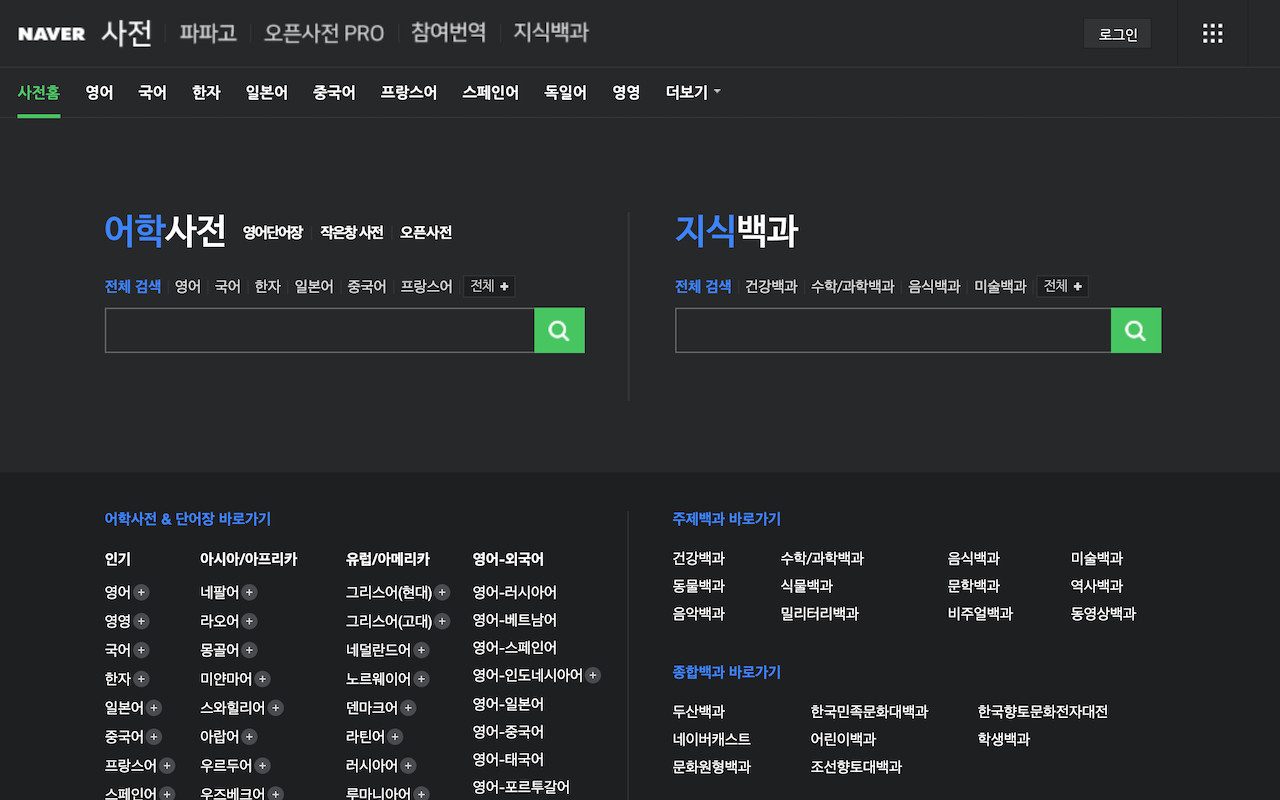
Task: Click the plus icon next to 스와힐리어
Action: (x=276, y=708)
